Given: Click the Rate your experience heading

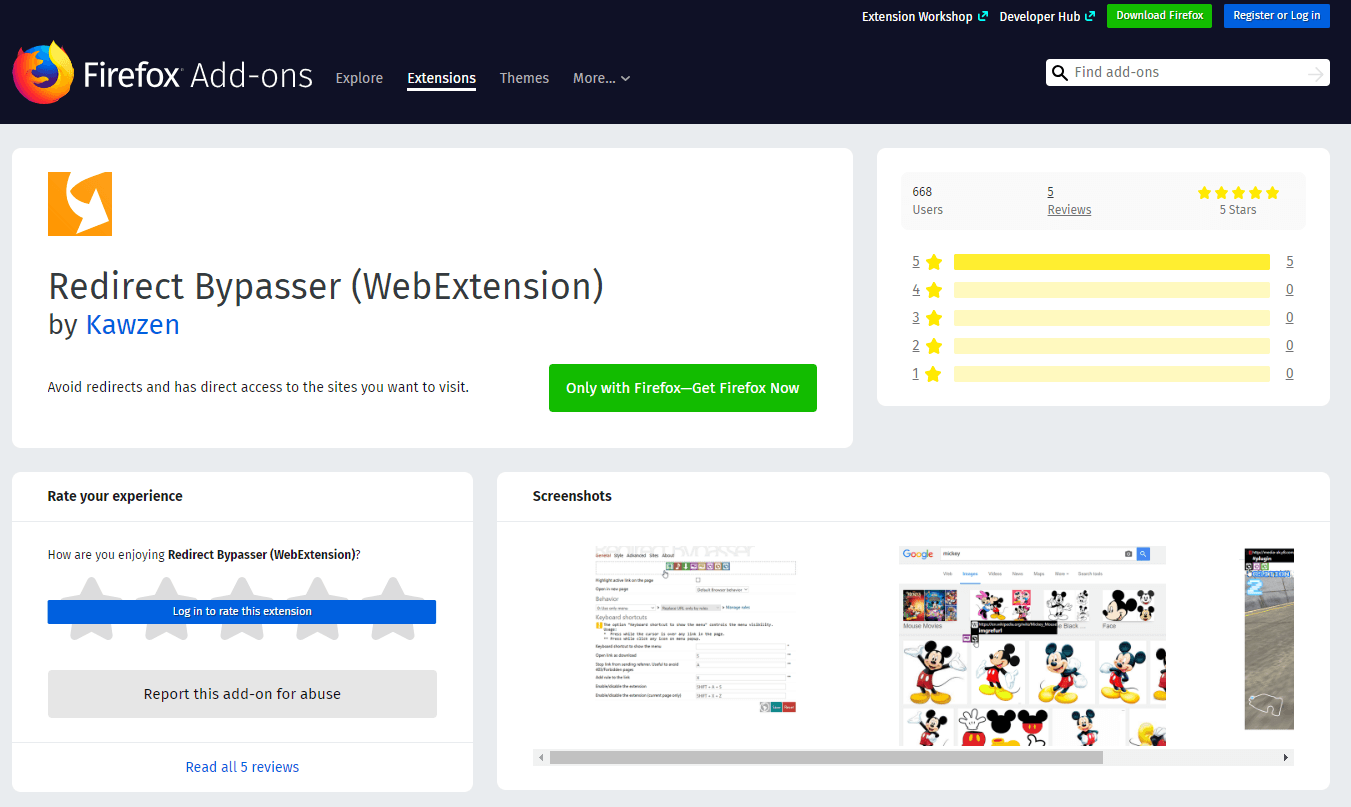Looking at the screenshot, I should pos(115,496).
